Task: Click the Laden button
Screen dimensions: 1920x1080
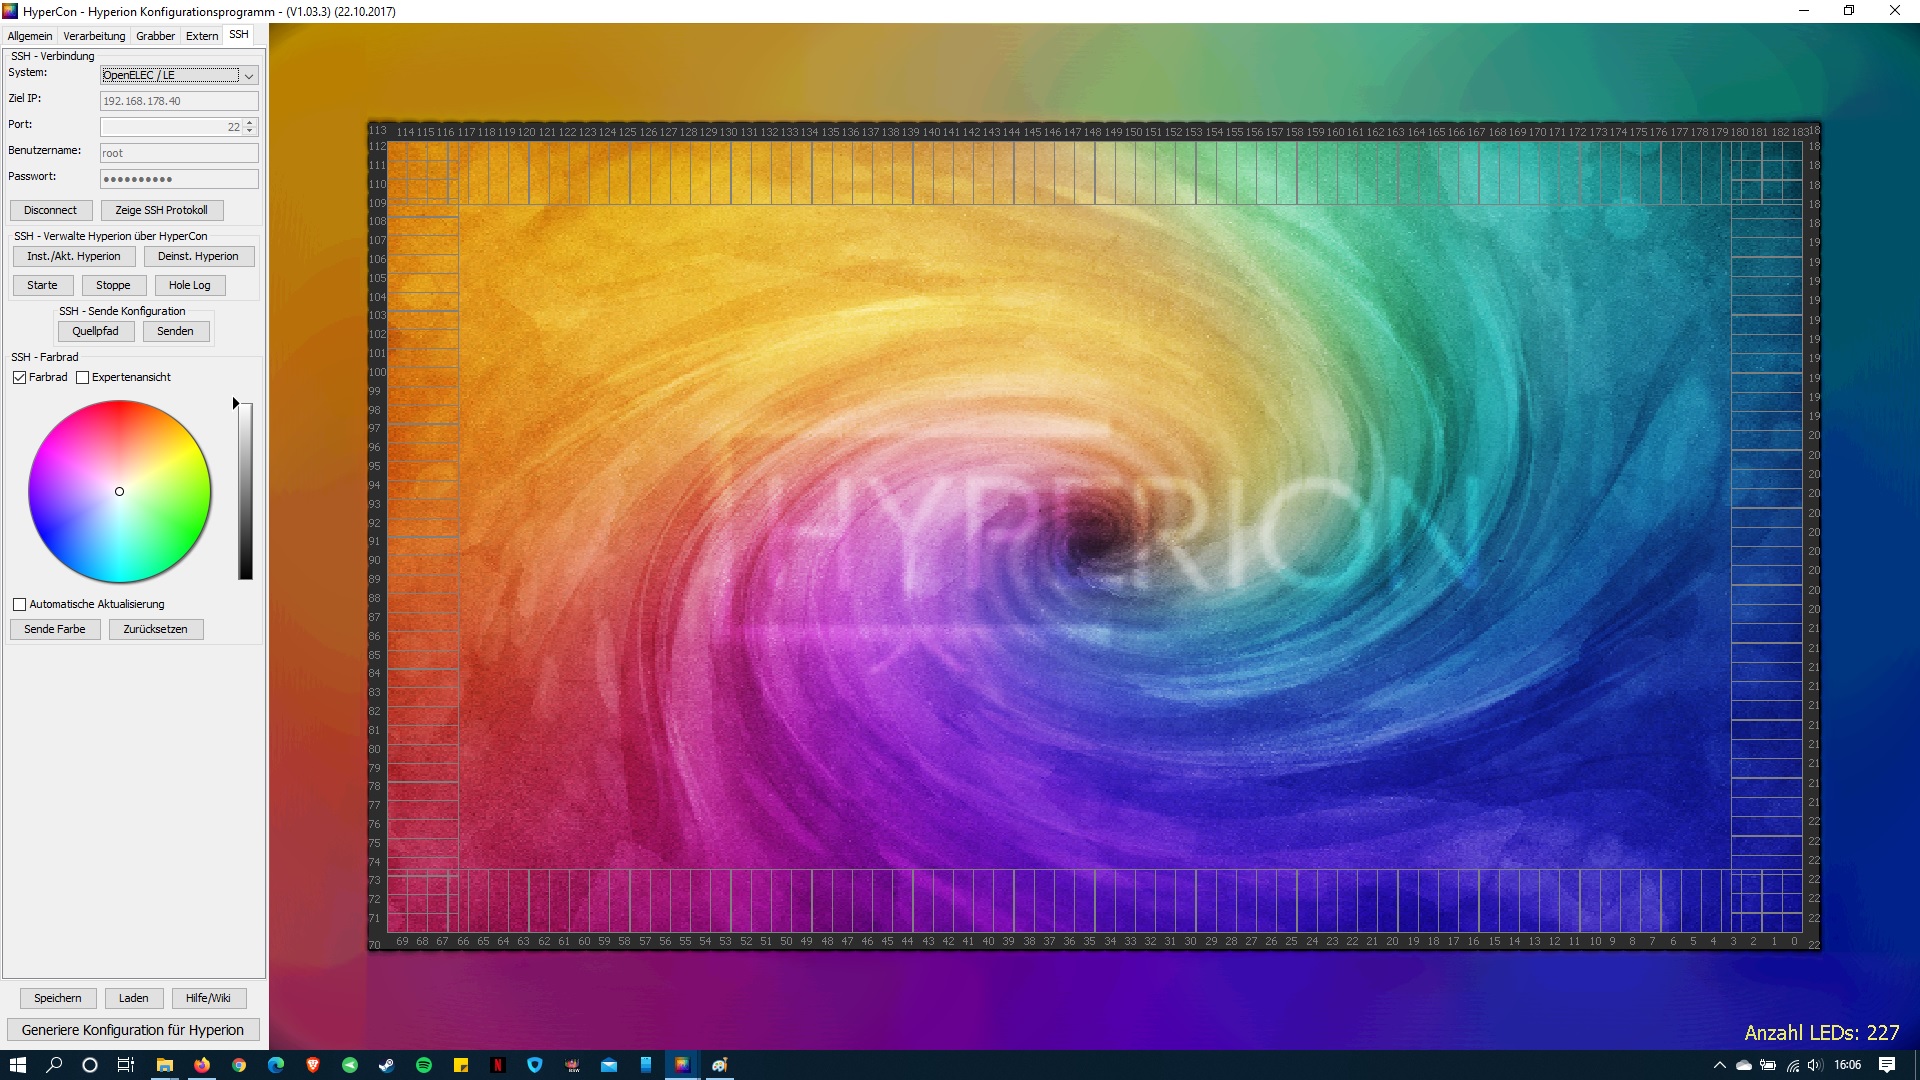Action: [x=134, y=998]
